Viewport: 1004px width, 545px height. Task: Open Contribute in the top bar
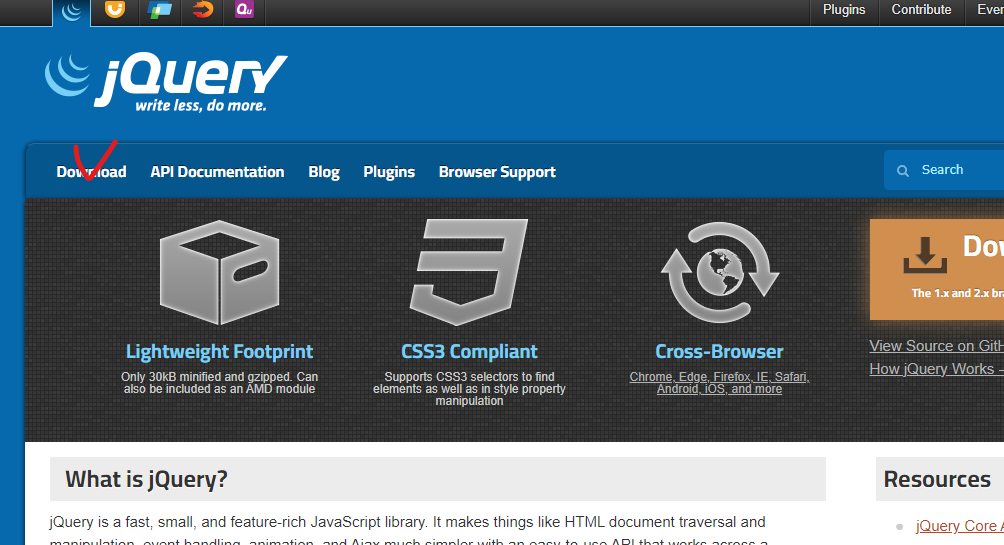[x=921, y=10]
